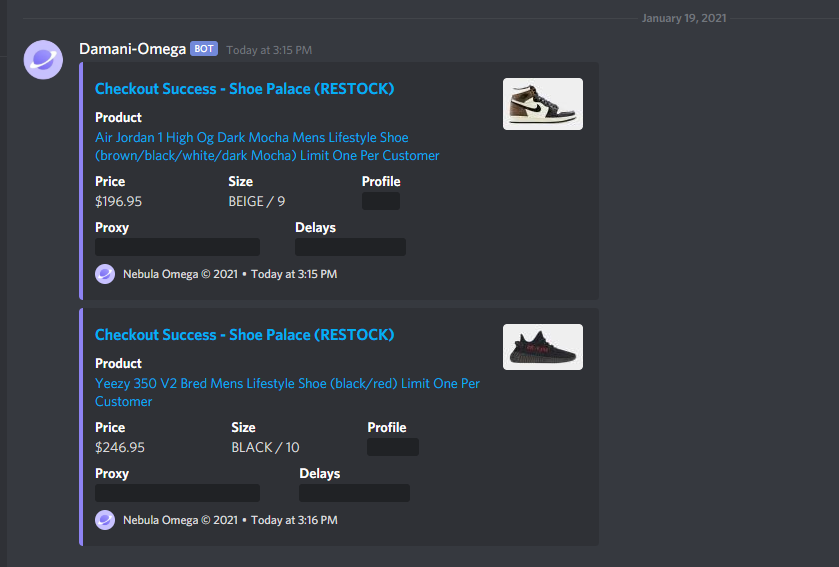Enlarge the Yeezy 350 V2 Bred shoe thumbnail
The width and height of the screenshot is (839, 567).
click(543, 347)
